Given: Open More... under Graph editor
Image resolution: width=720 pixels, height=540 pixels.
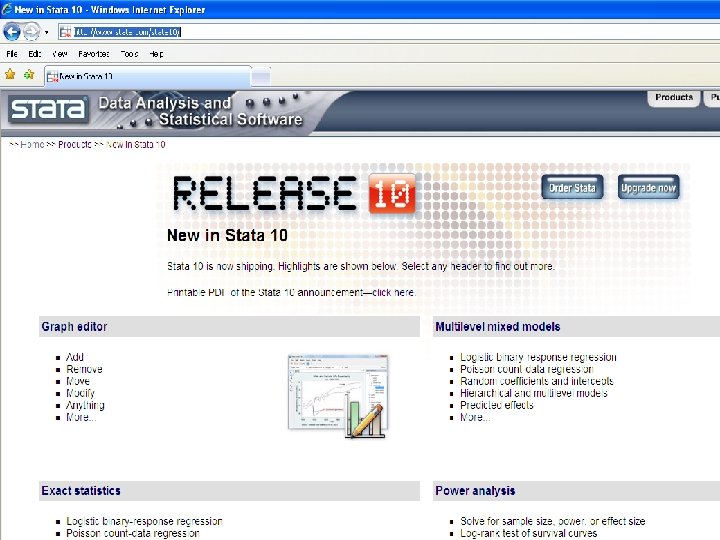Looking at the screenshot, I should 81,417.
